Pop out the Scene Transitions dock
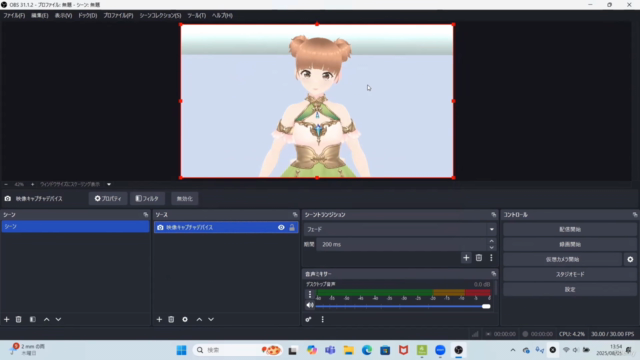 [493, 214]
